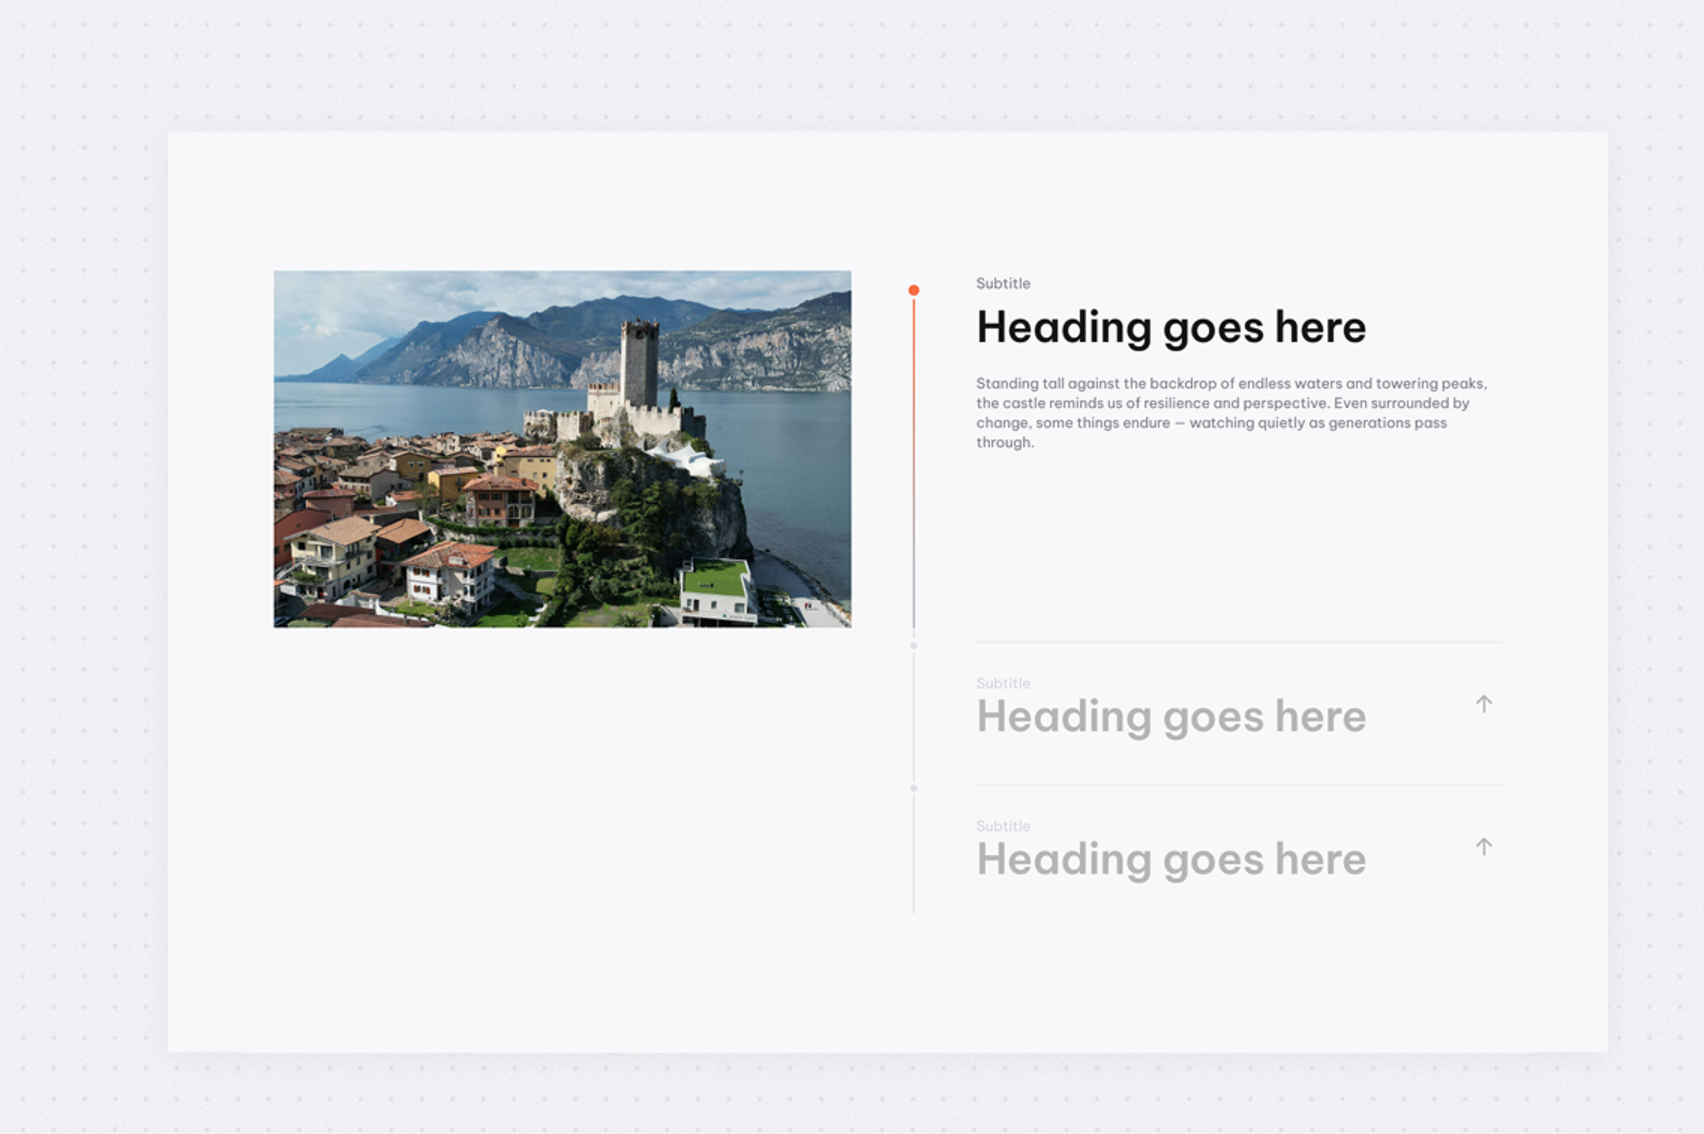Expand the second 'Heading goes here' section
1704x1134 pixels.
click(1170, 716)
